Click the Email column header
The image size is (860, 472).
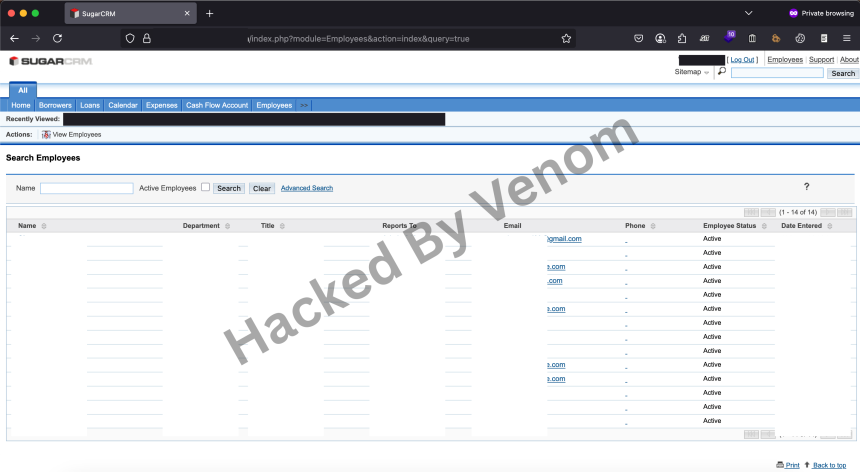pos(512,226)
